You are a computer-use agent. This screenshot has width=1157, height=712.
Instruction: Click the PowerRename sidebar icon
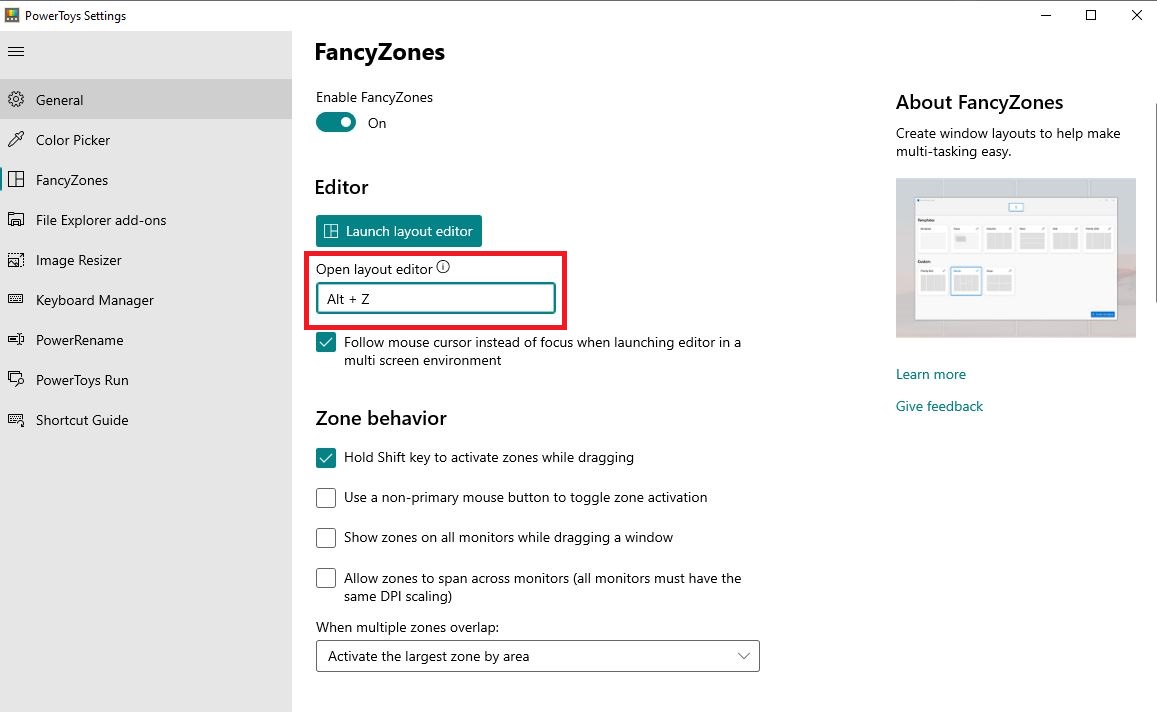point(16,339)
